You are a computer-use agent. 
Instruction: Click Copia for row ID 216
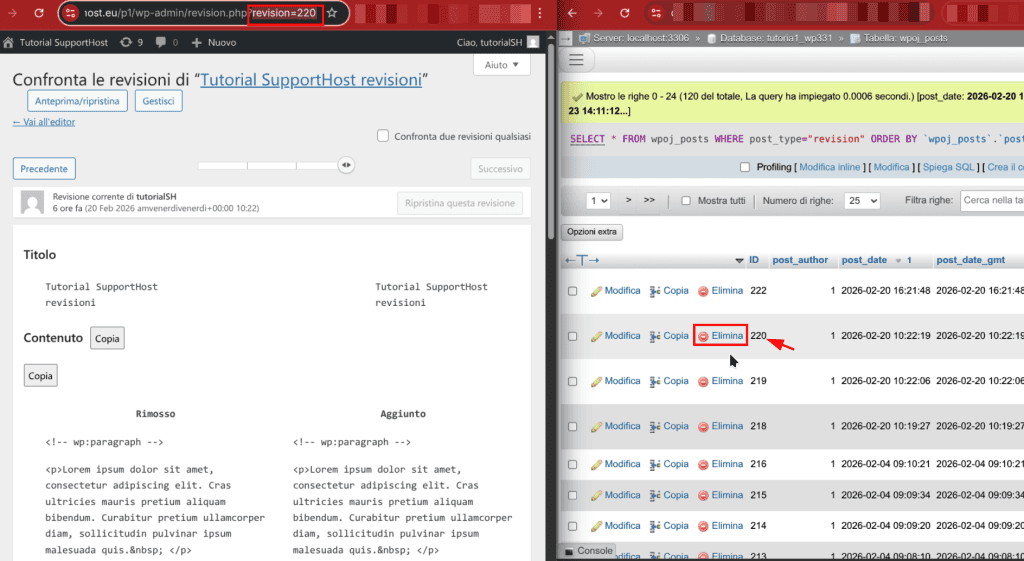(x=669, y=464)
